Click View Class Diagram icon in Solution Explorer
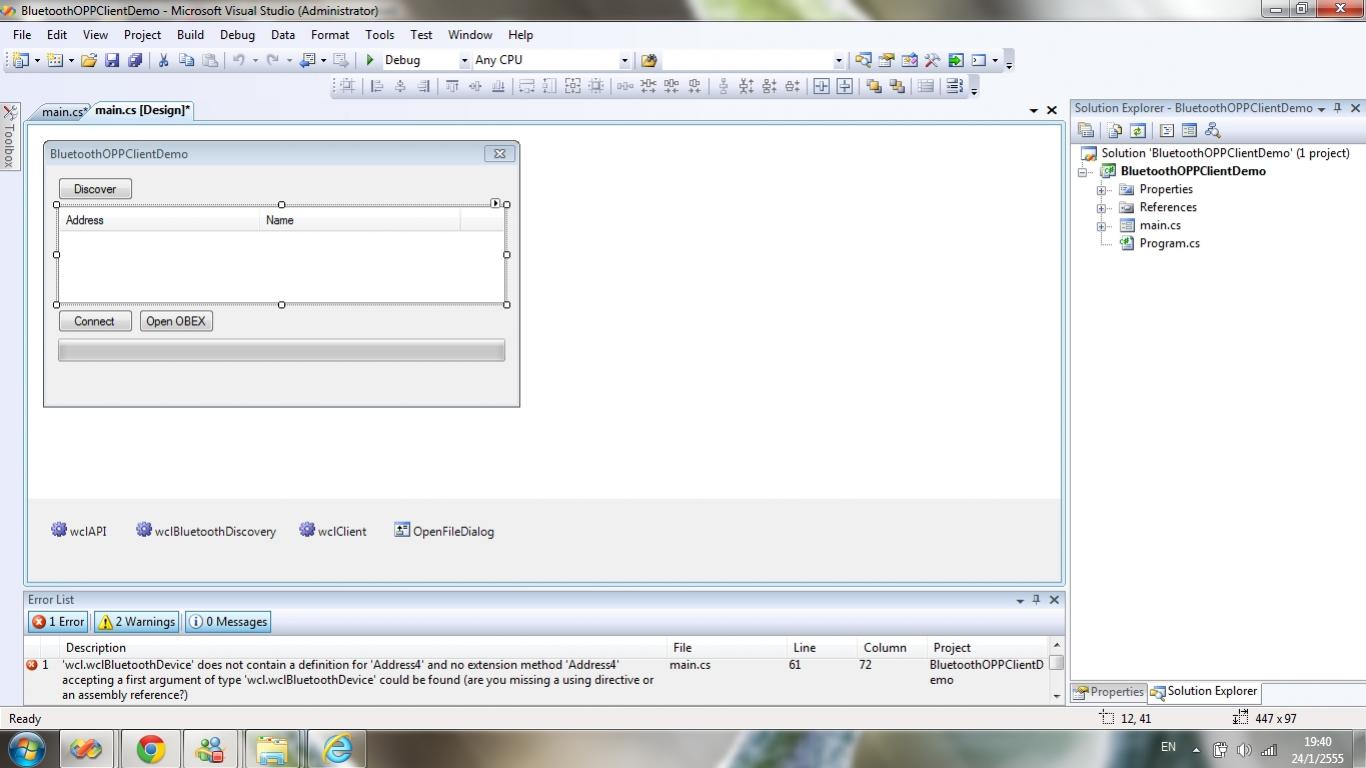This screenshot has width=1366, height=768. (1212, 130)
